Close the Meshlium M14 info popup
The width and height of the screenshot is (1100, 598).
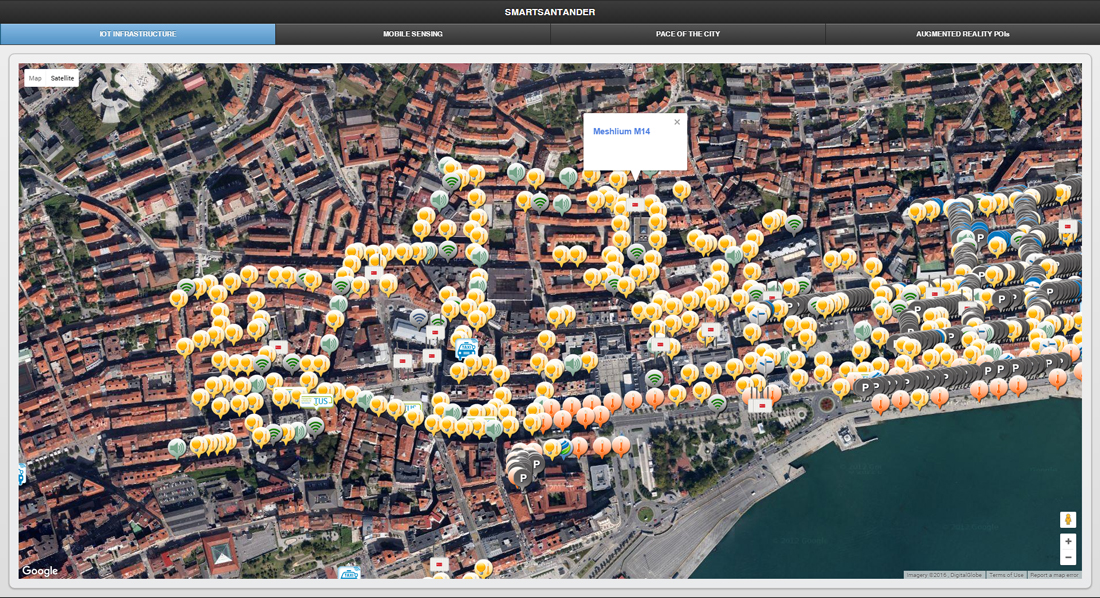pos(677,122)
